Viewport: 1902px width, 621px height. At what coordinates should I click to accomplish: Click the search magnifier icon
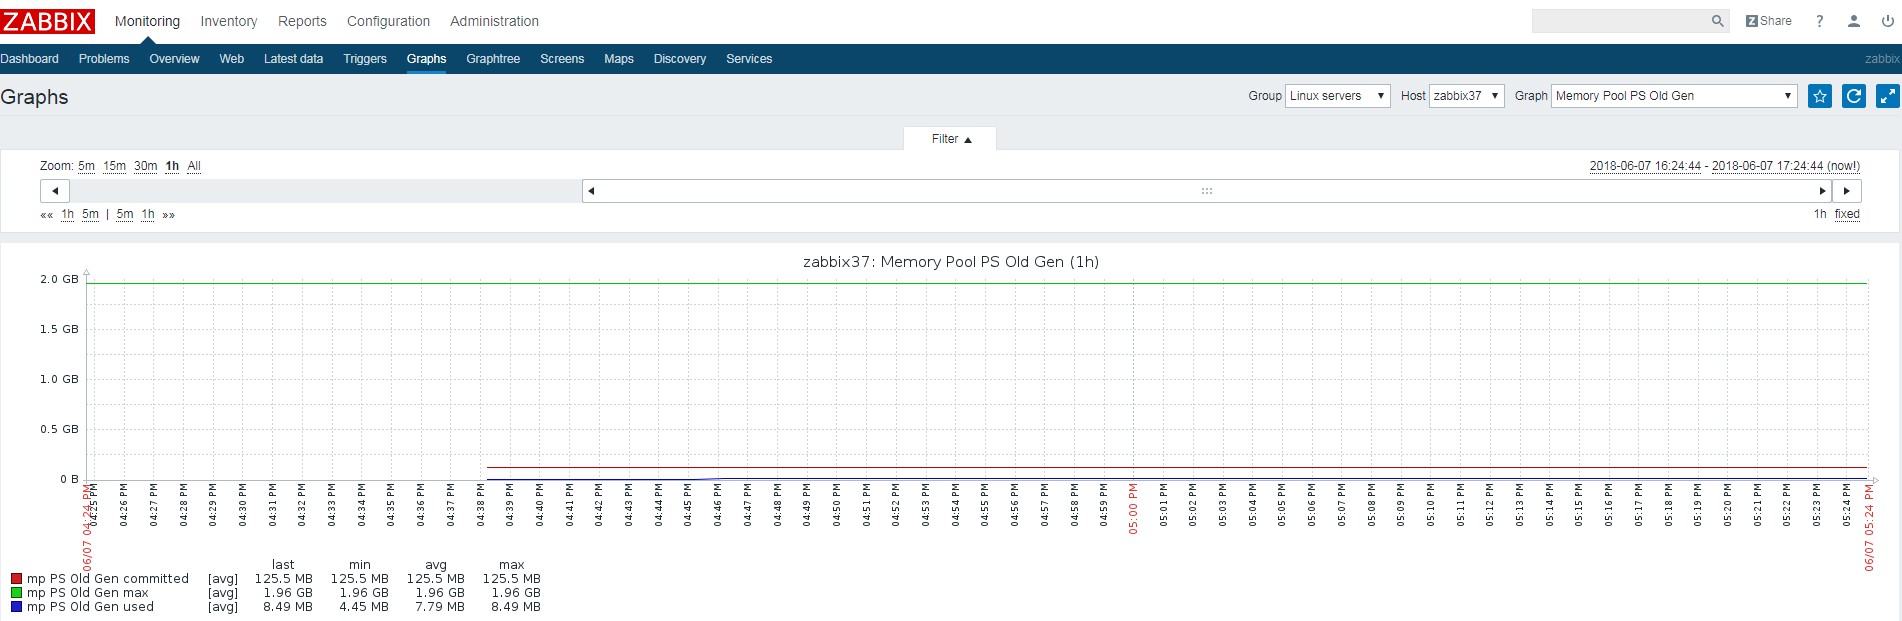point(1717,21)
